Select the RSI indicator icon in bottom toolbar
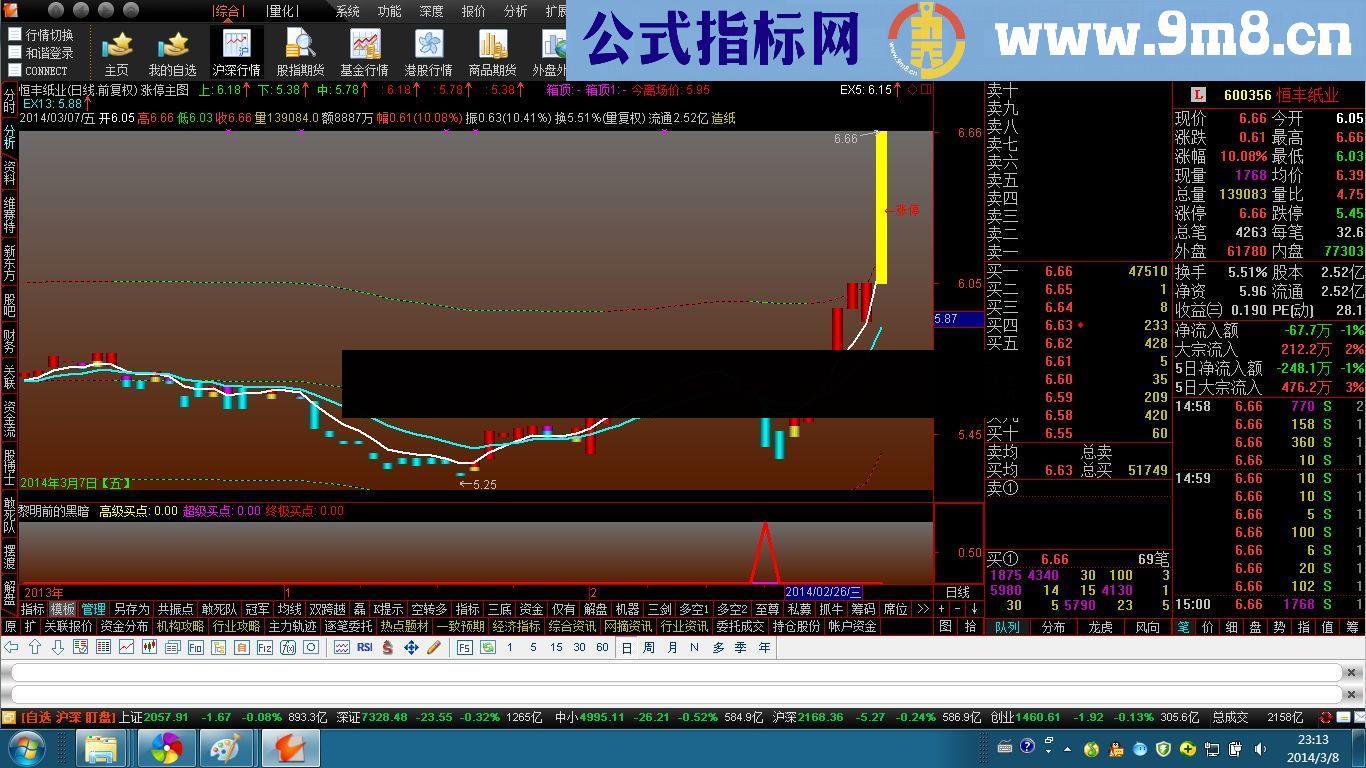This screenshot has height=768, width=1366. (366, 648)
